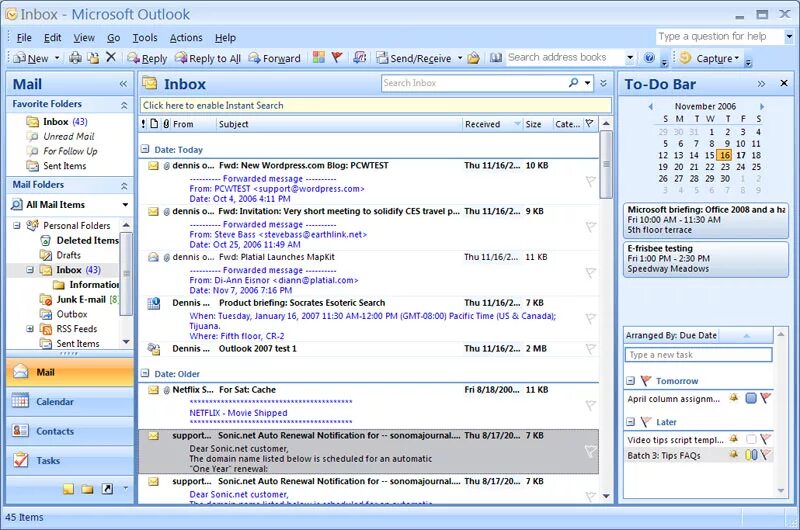Minimize the To-Do Bar double-chevron
Viewport: 800px width, 530px height.
[761, 84]
